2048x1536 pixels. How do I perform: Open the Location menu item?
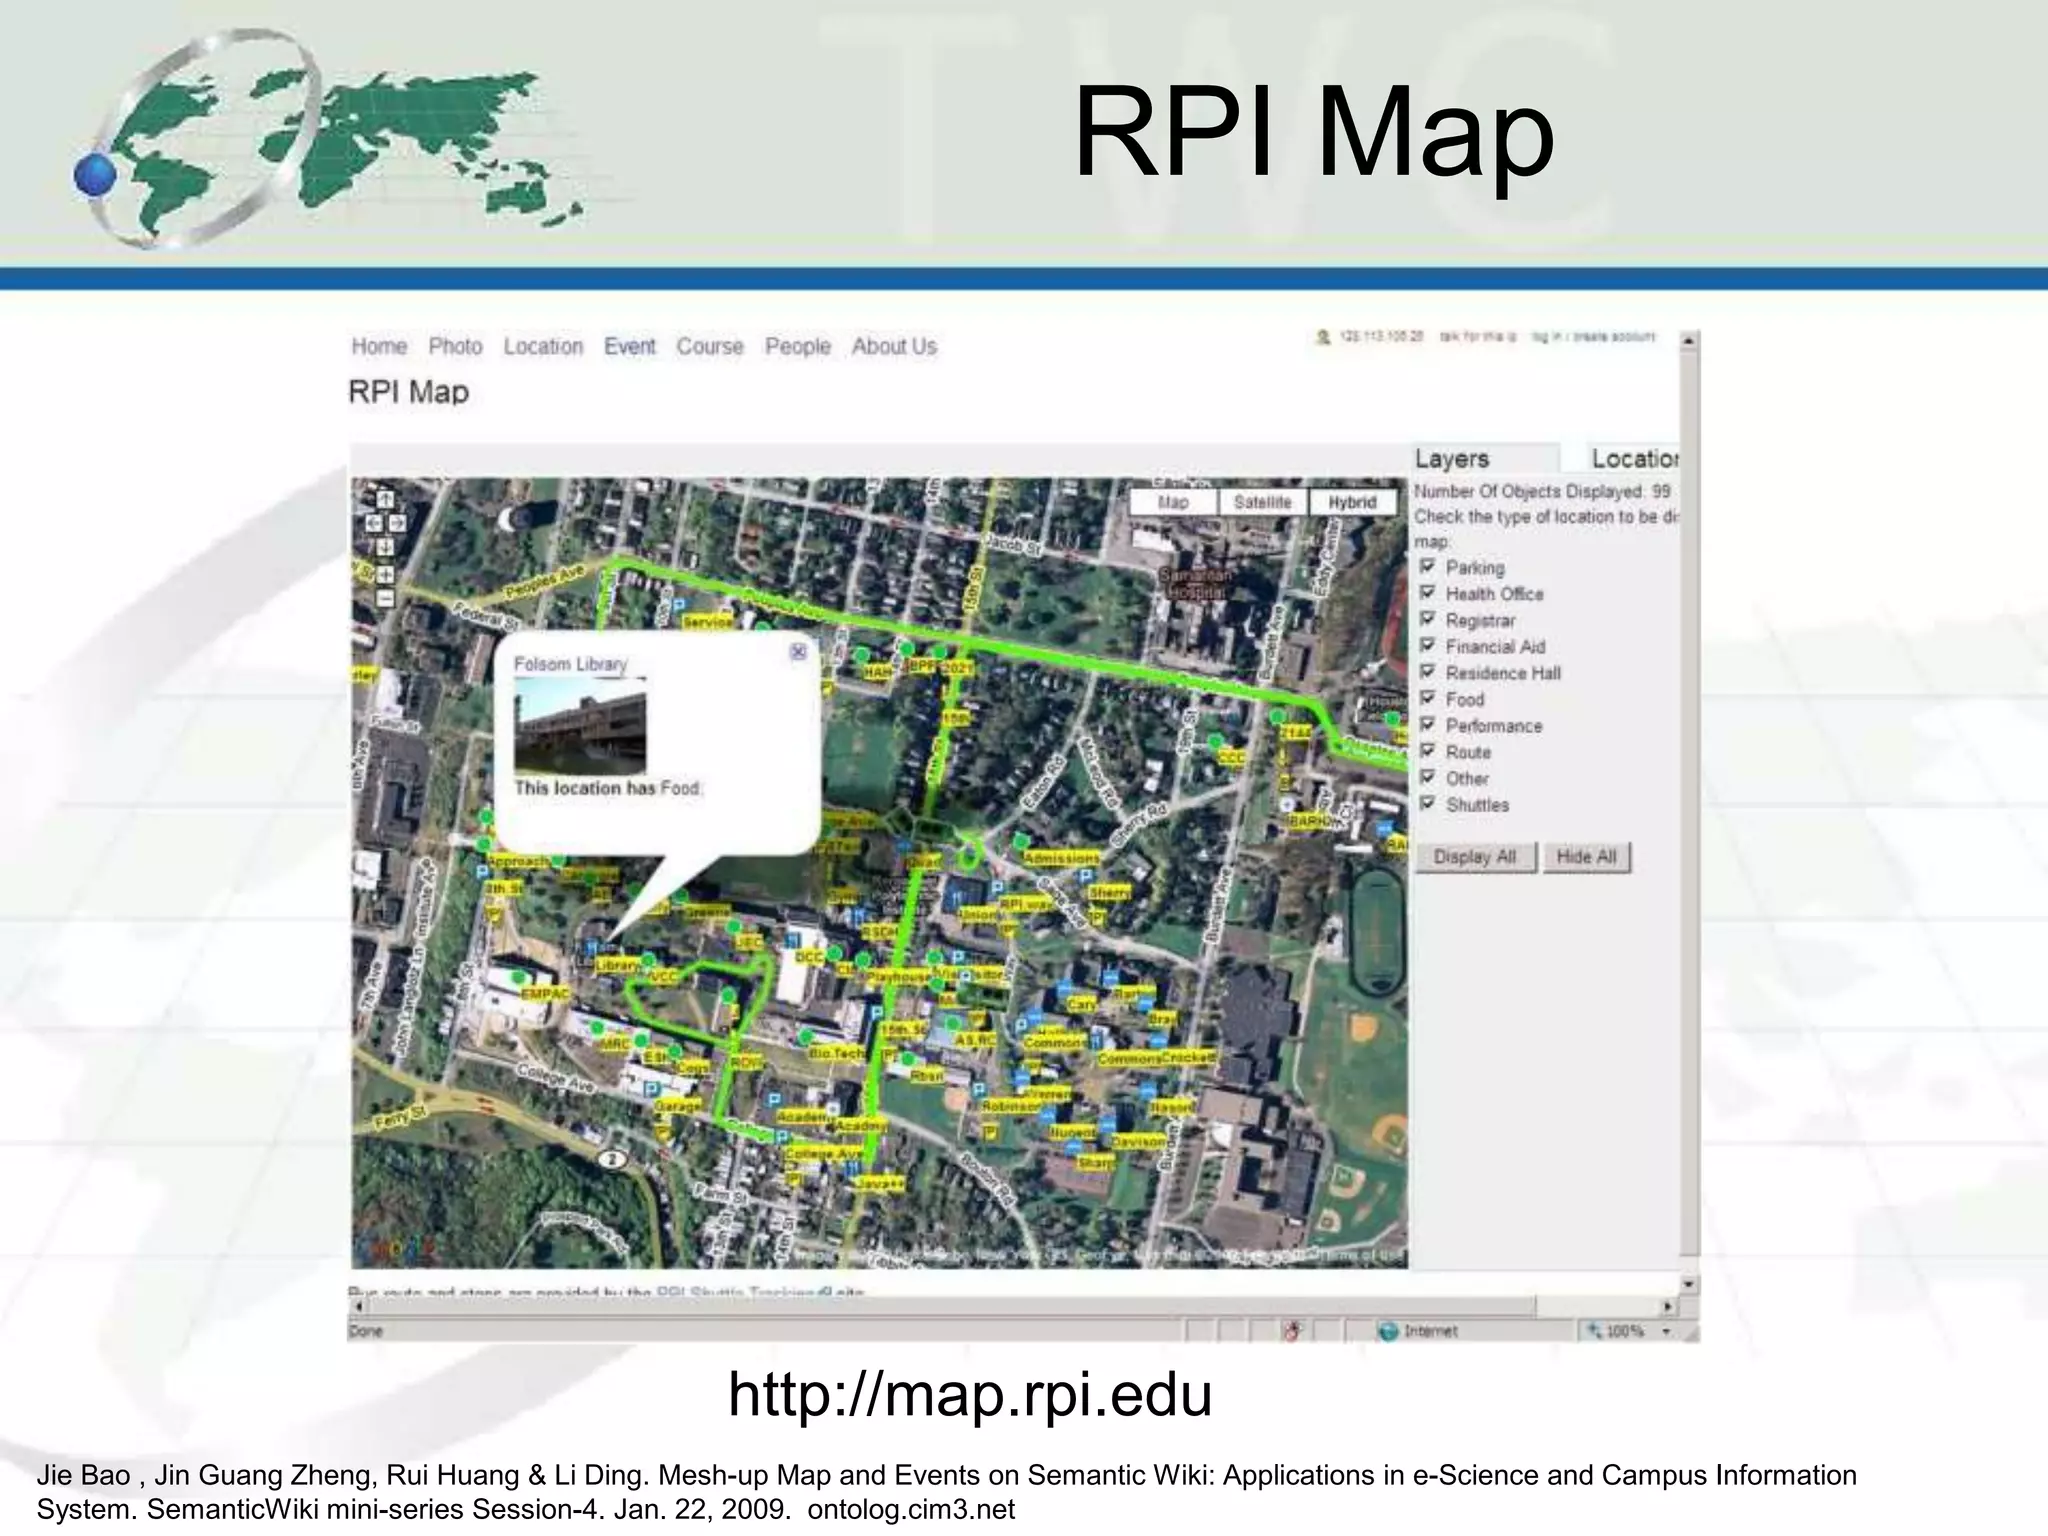click(543, 346)
